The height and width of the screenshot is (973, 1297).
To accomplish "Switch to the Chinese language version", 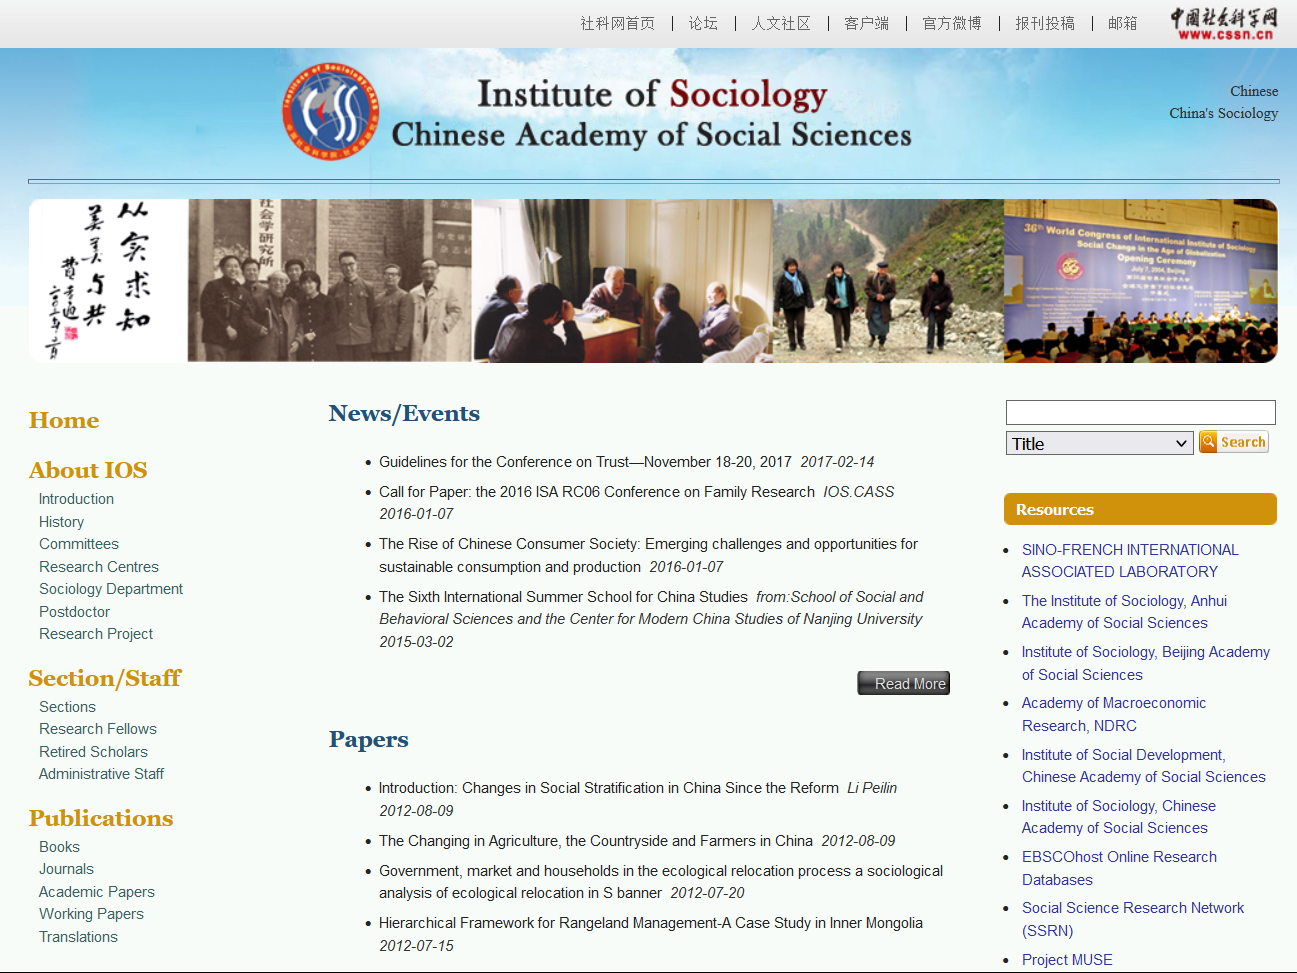I will (1253, 91).
